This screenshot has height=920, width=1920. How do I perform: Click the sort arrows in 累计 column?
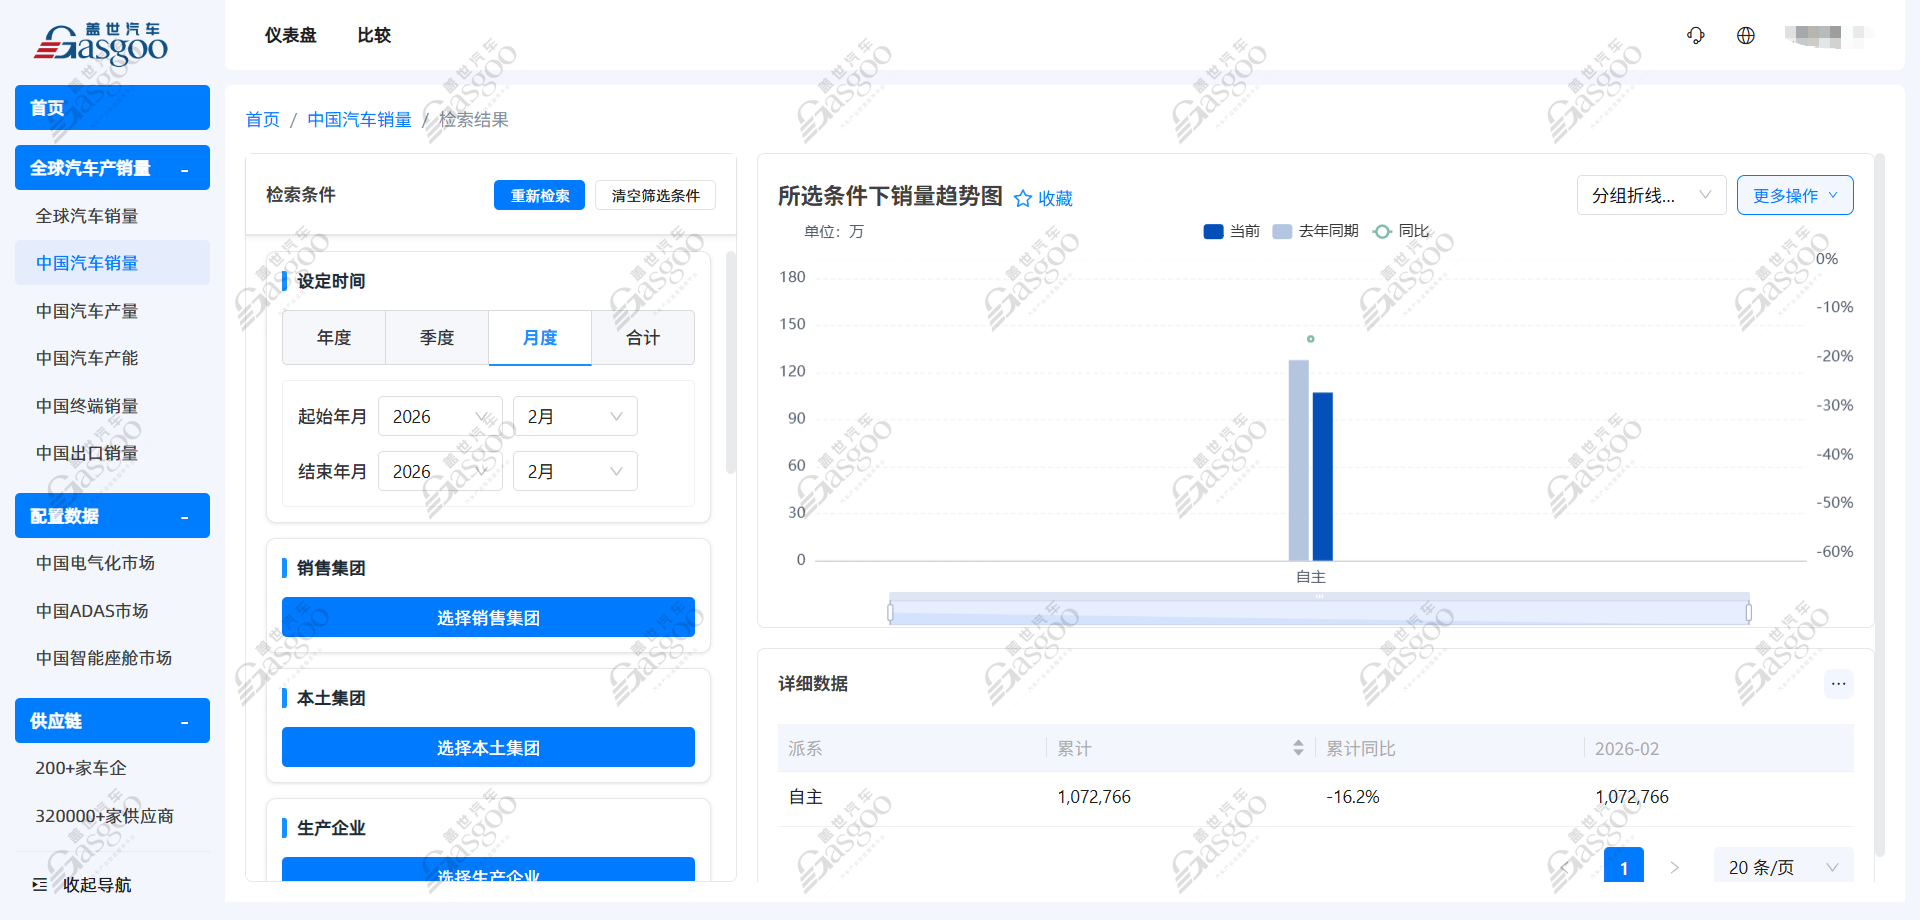1297,748
